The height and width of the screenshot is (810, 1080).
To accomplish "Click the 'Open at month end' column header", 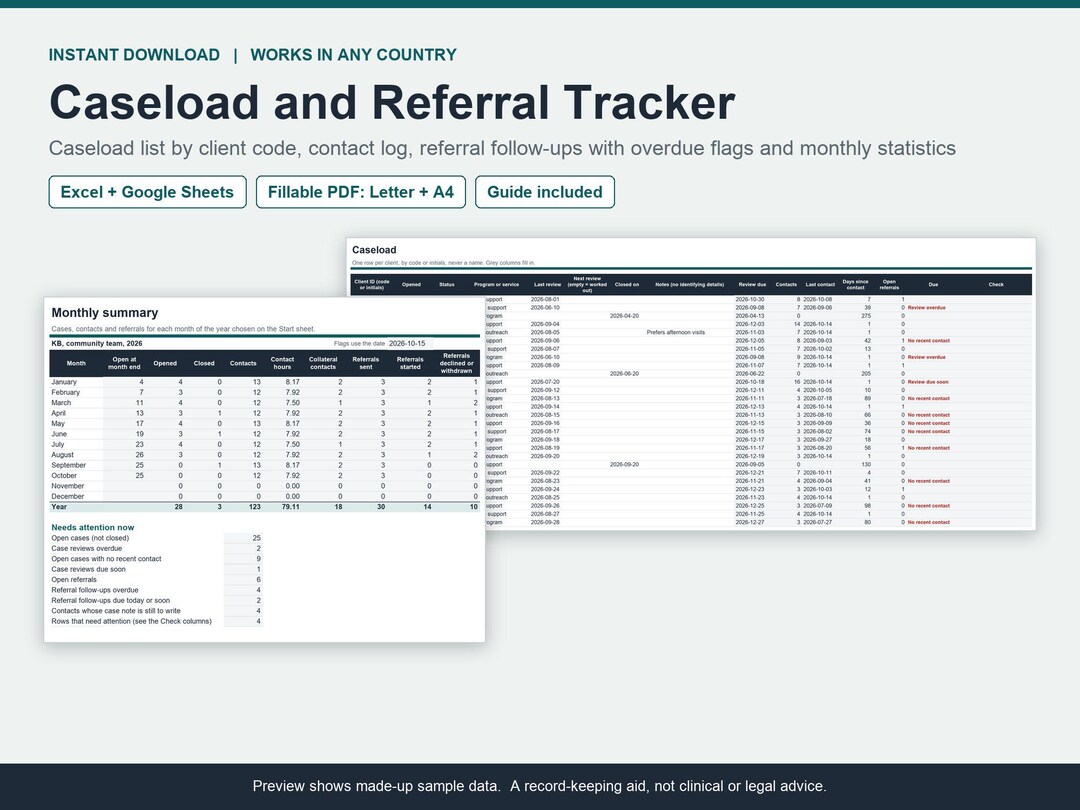I will pos(124,363).
